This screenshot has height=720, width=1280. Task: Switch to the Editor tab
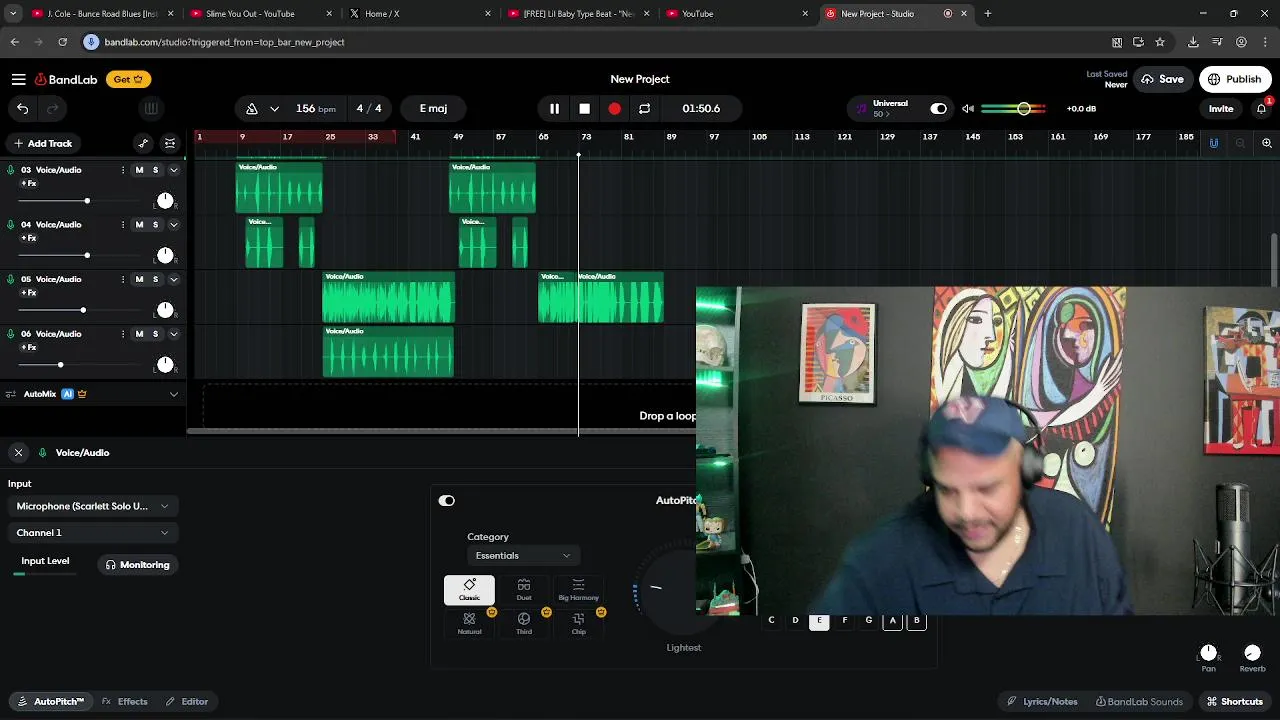coord(187,701)
